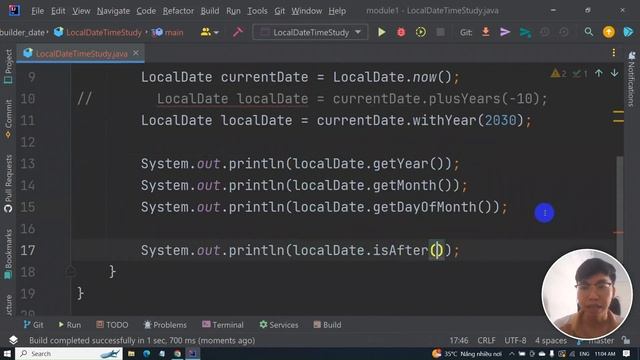Open Tools menu
Image resolution: width=640 pixels, height=360 pixels.
(257, 11)
